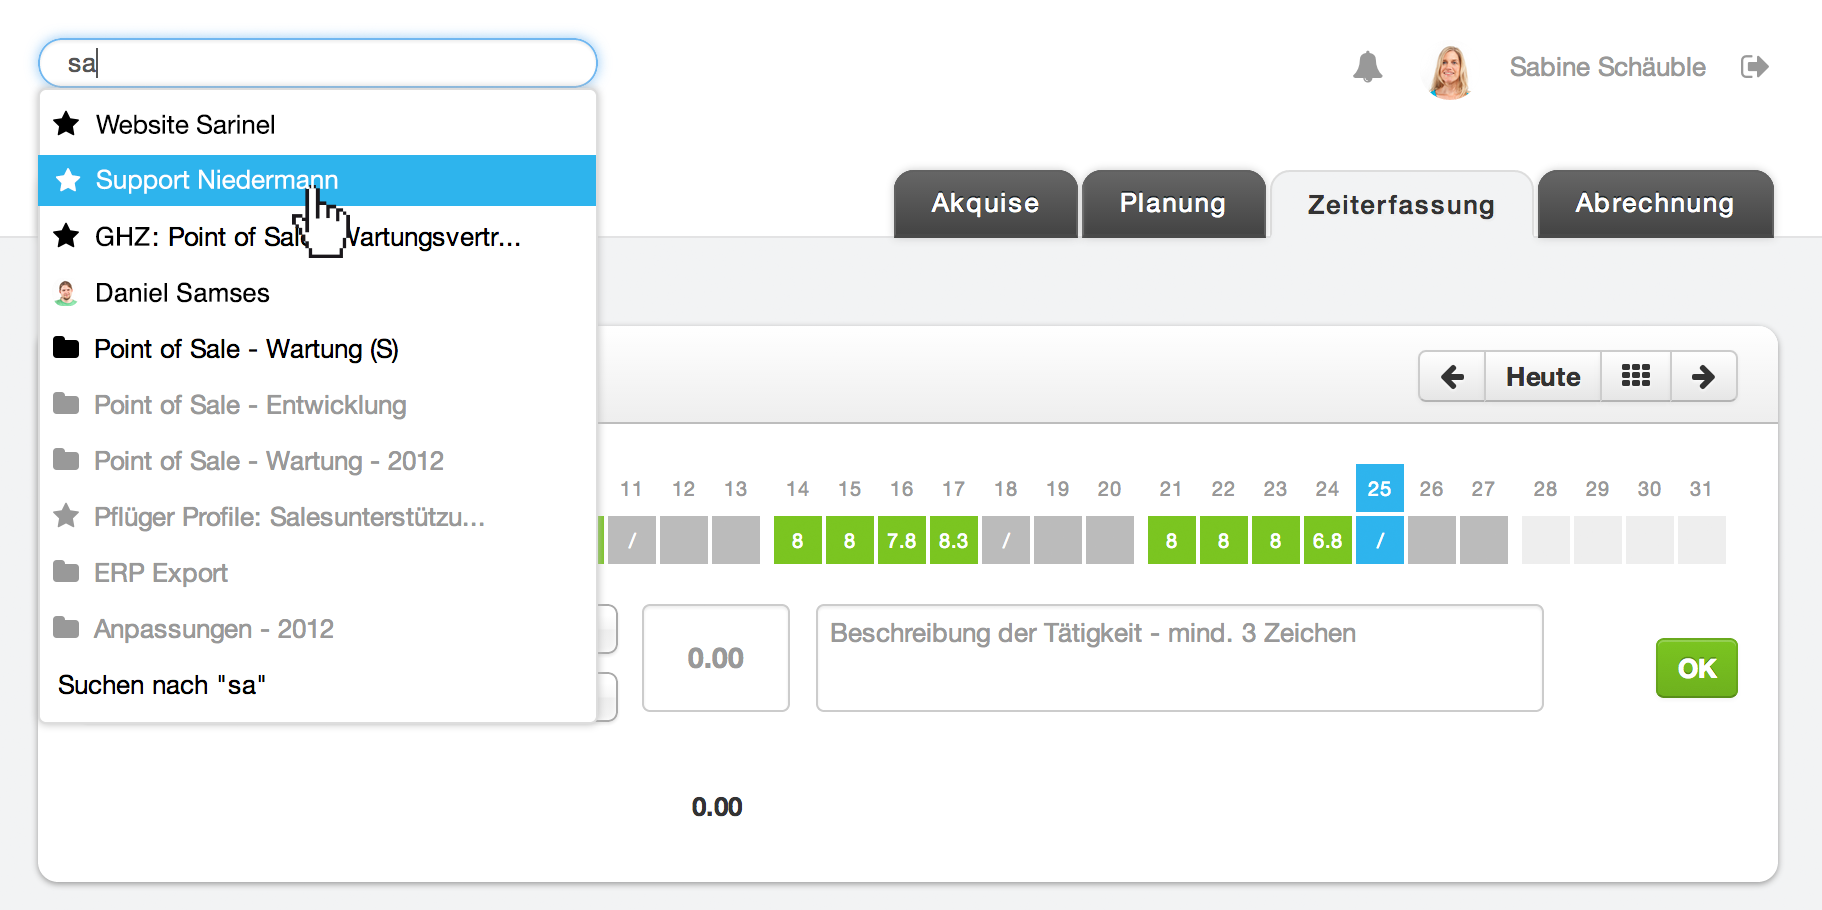
Task: Go to previous period with left arrow
Action: (x=1452, y=377)
